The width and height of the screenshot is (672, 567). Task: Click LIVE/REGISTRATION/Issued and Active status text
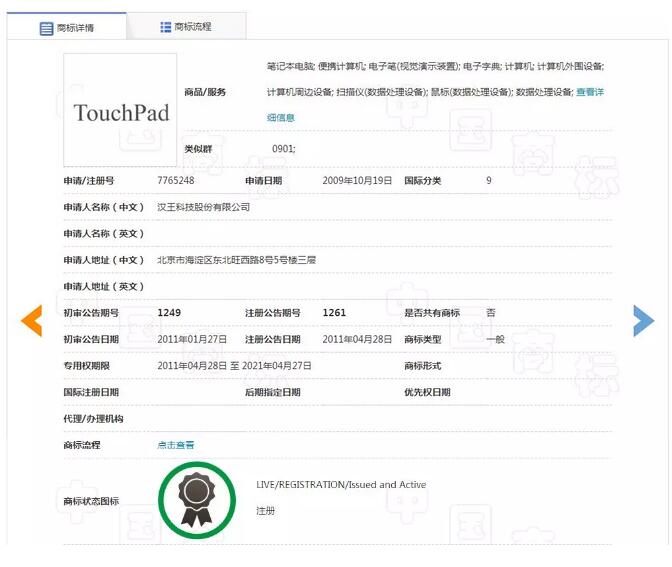click(x=341, y=485)
